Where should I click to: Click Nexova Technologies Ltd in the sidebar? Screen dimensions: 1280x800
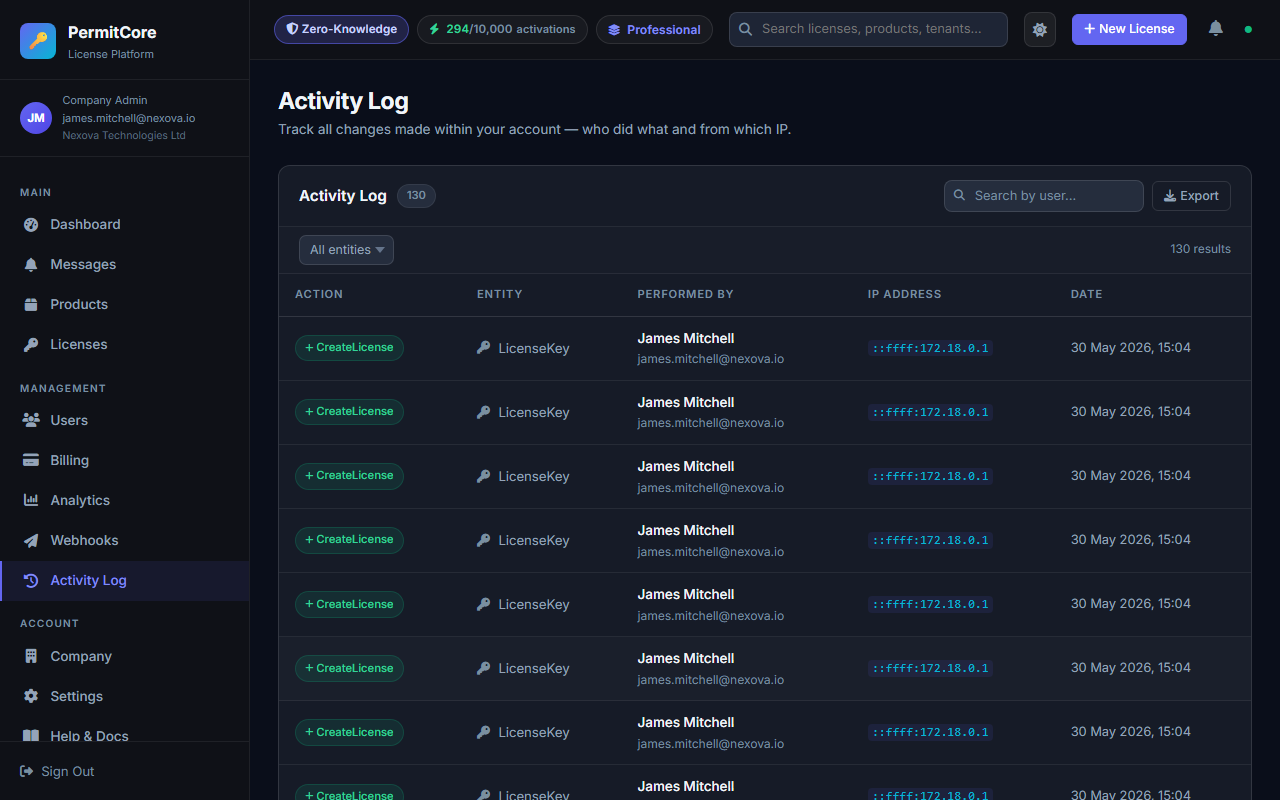124,135
